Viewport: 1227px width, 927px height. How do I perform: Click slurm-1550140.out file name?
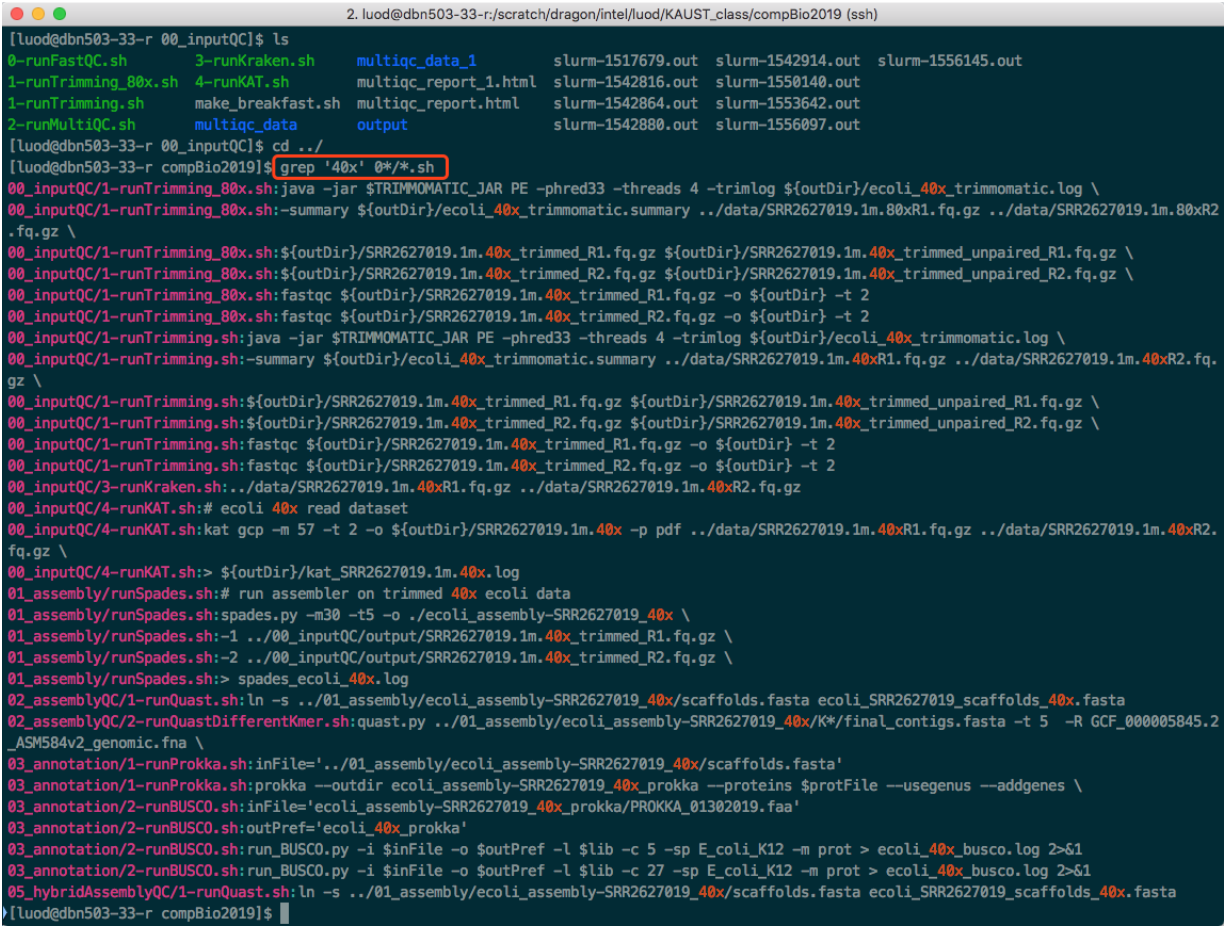click(788, 82)
